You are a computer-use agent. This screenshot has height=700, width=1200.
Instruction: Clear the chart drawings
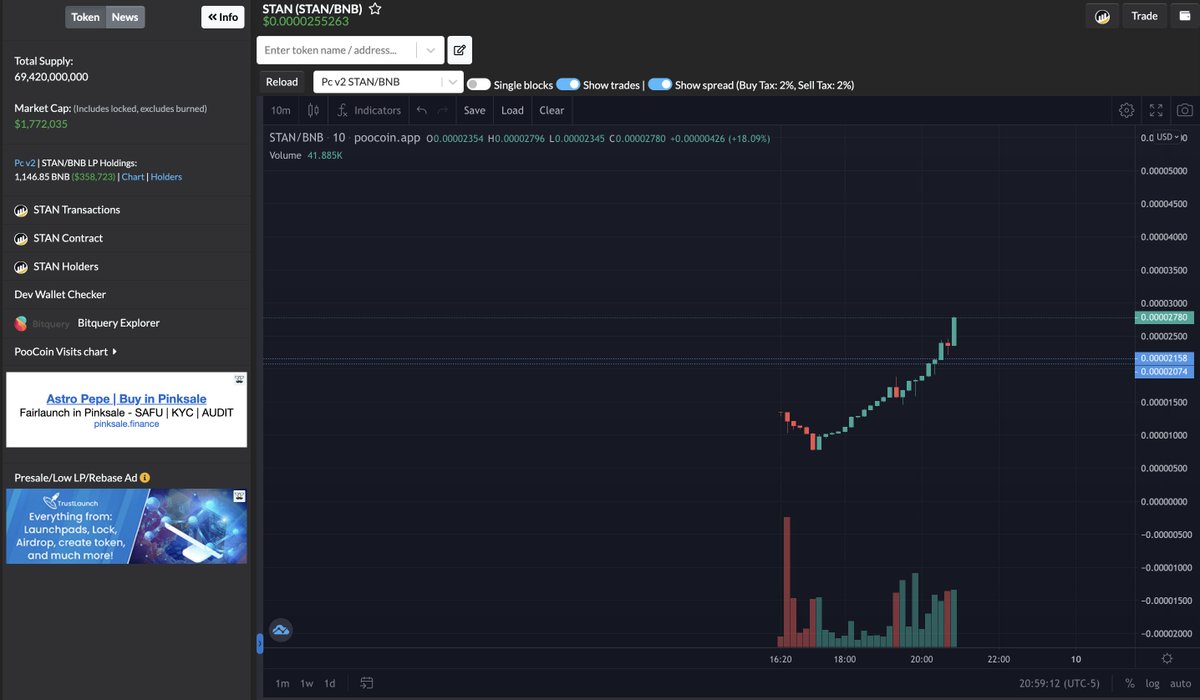(x=552, y=110)
